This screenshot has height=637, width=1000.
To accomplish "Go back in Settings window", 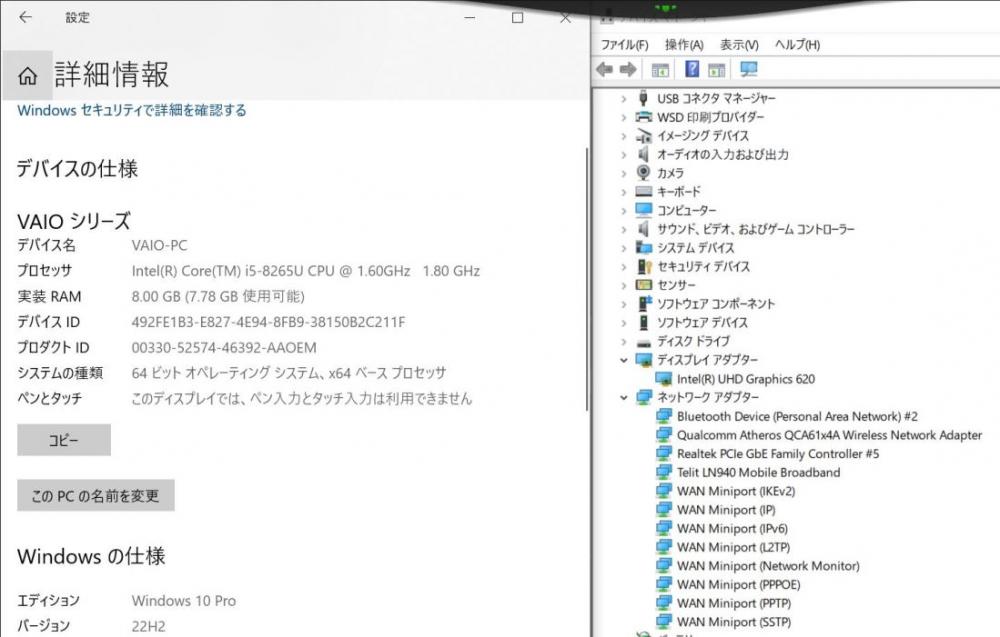I will coord(26,17).
